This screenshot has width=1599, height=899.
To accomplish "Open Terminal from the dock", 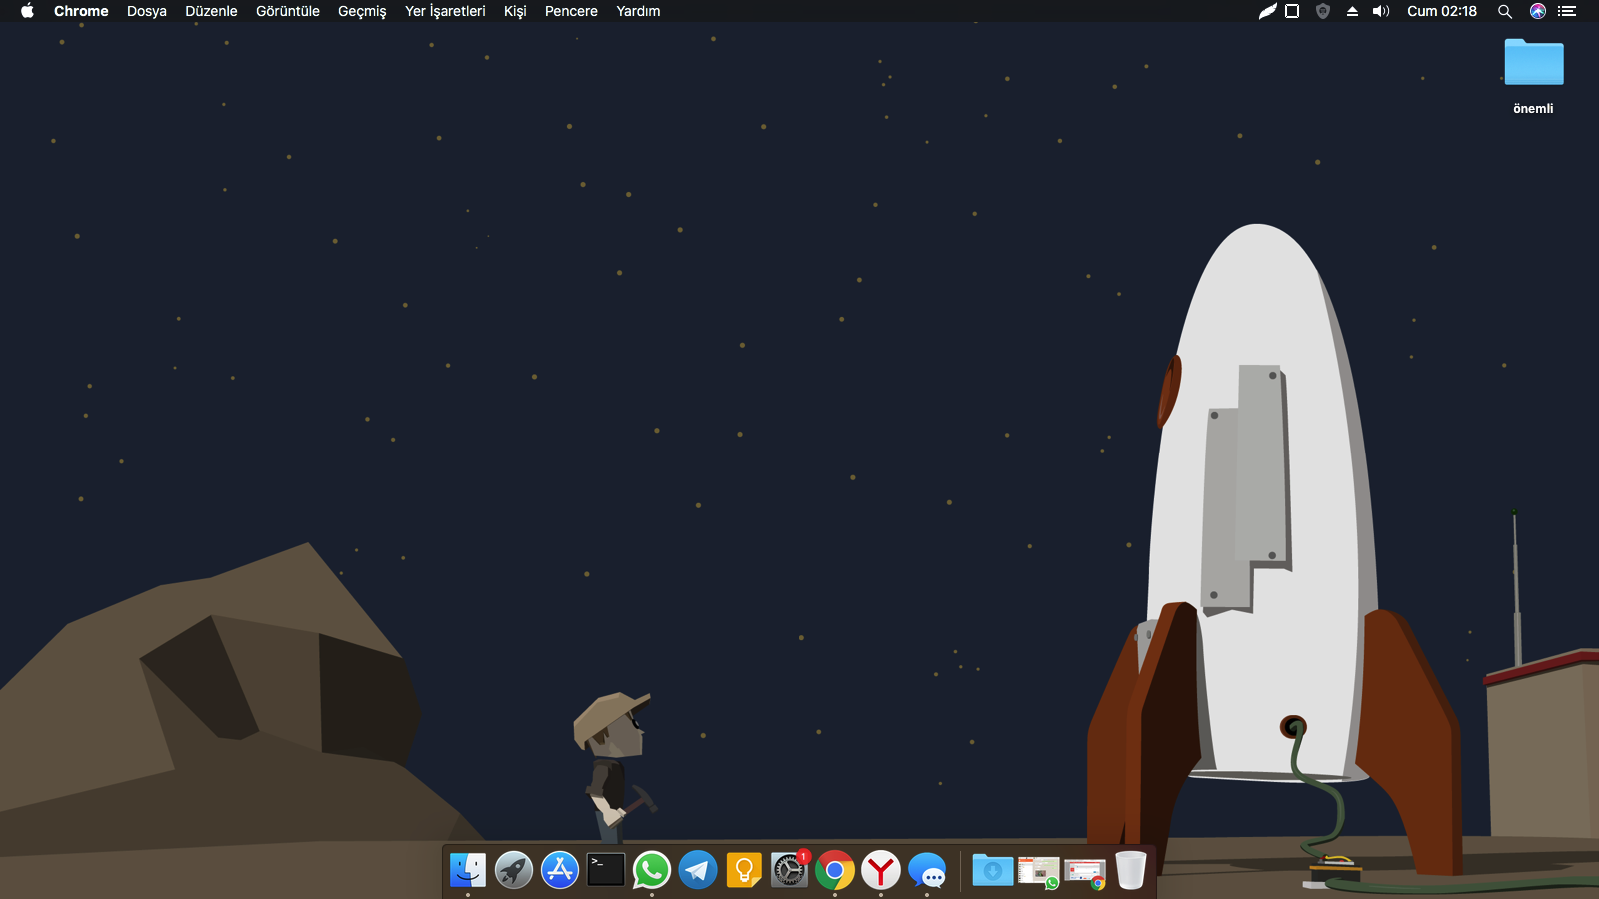I will pyautogui.click(x=606, y=870).
